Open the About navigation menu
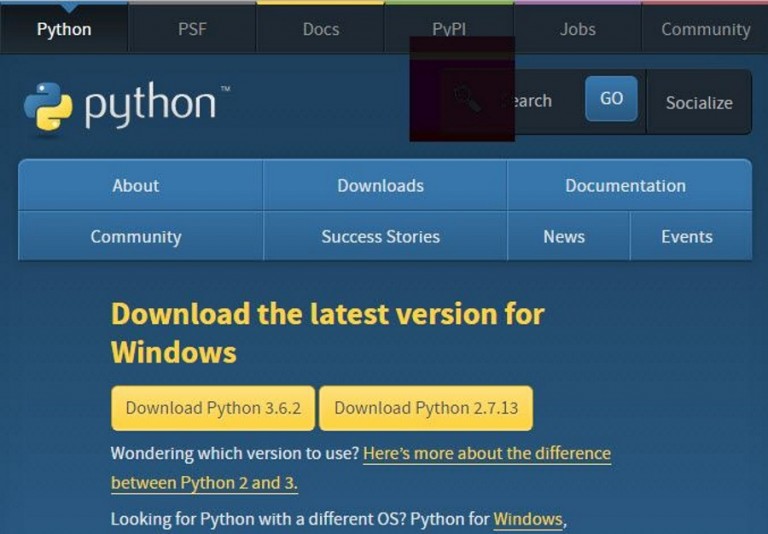The height and width of the screenshot is (534, 768). (x=135, y=185)
